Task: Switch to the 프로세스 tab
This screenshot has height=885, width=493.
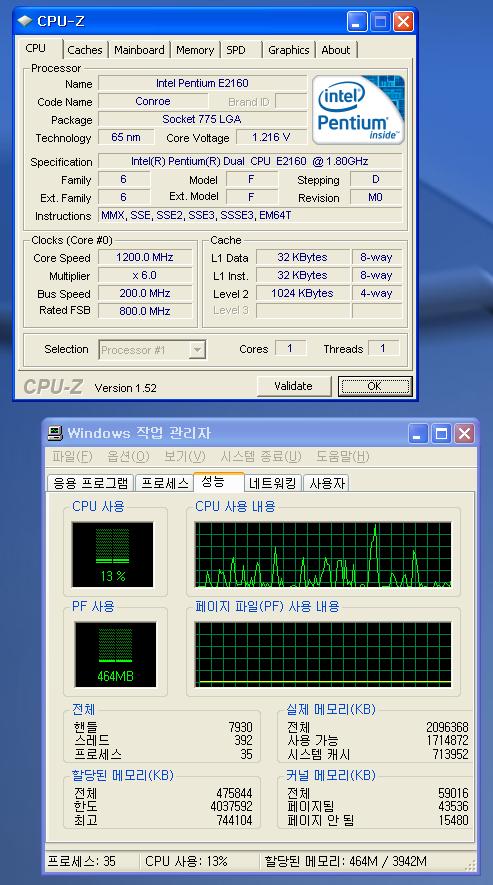Action: 164,483
